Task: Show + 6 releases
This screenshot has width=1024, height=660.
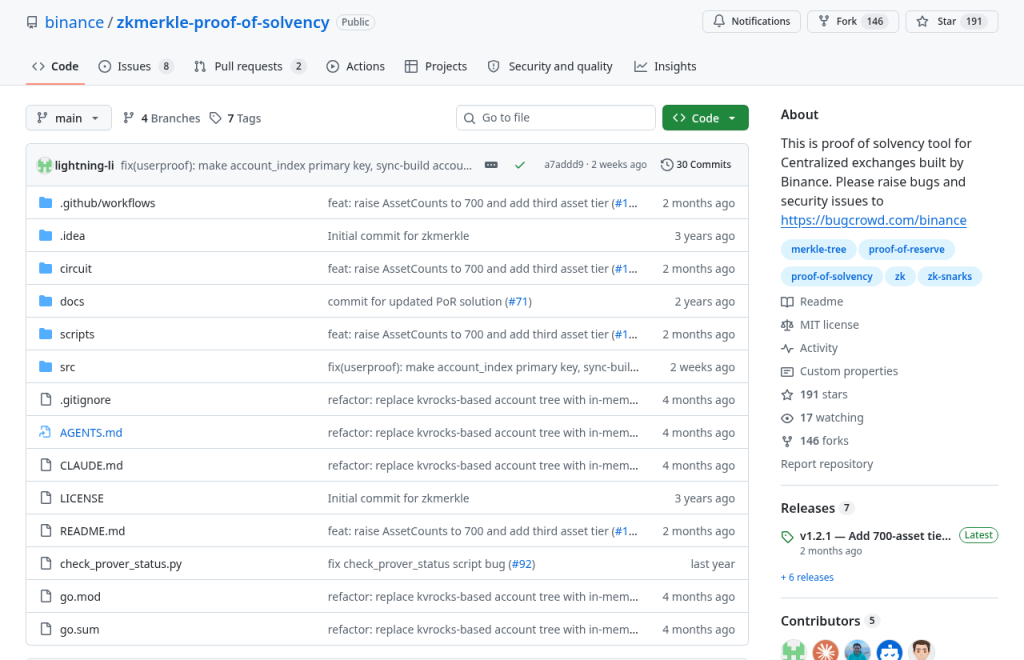Action: [807, 577]
